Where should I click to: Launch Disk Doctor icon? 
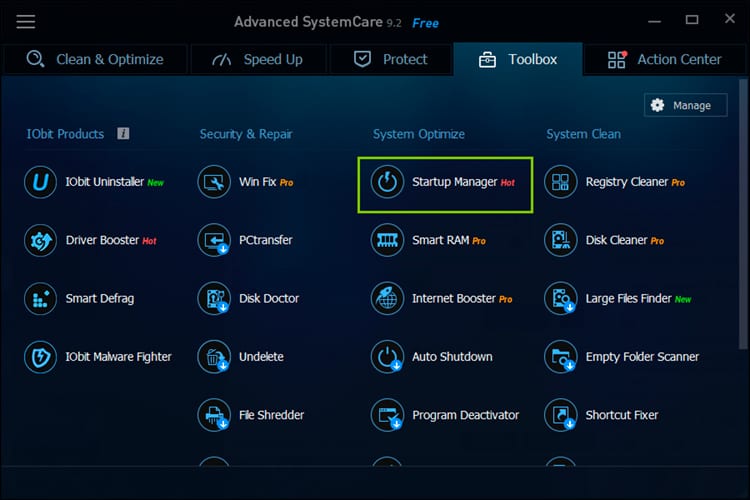[x=214, y=299]
